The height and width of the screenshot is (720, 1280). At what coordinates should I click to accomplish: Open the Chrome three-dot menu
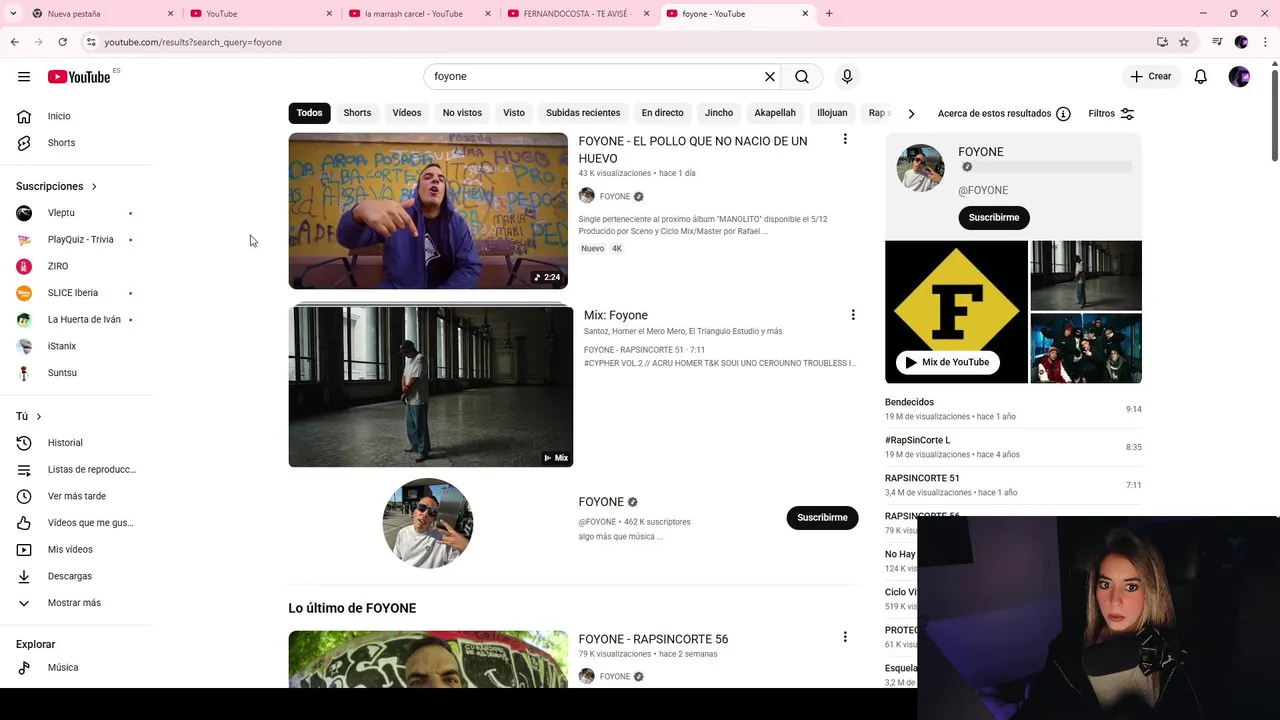1264,42
